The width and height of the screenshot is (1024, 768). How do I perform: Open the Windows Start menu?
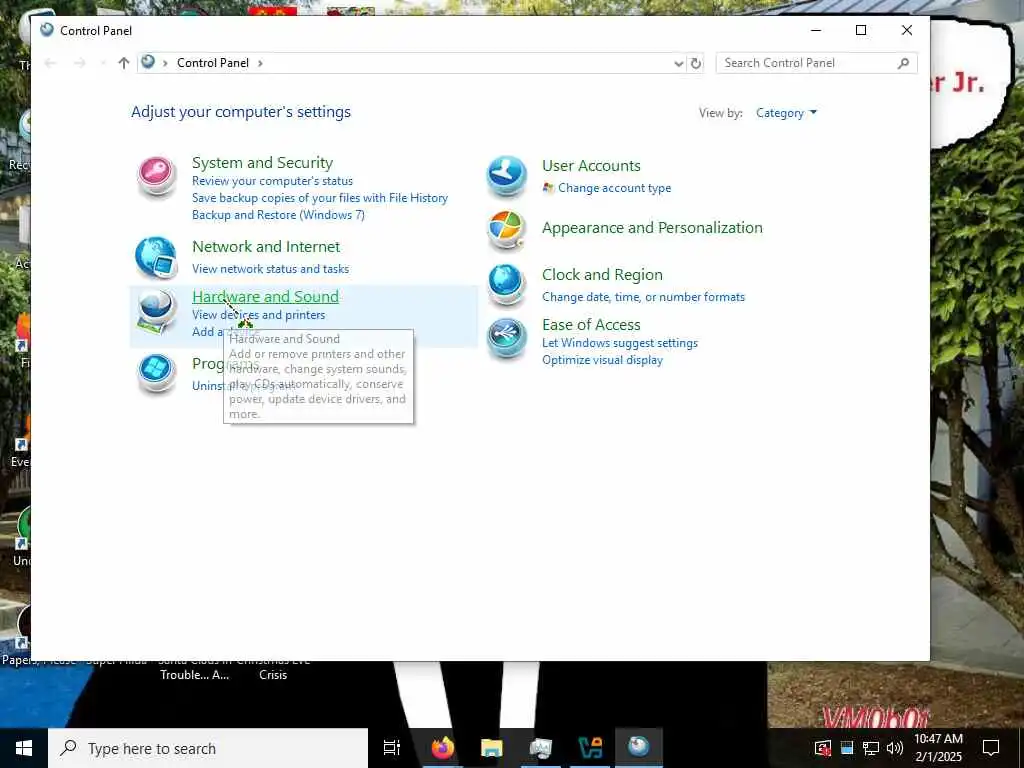pos(24,748)
